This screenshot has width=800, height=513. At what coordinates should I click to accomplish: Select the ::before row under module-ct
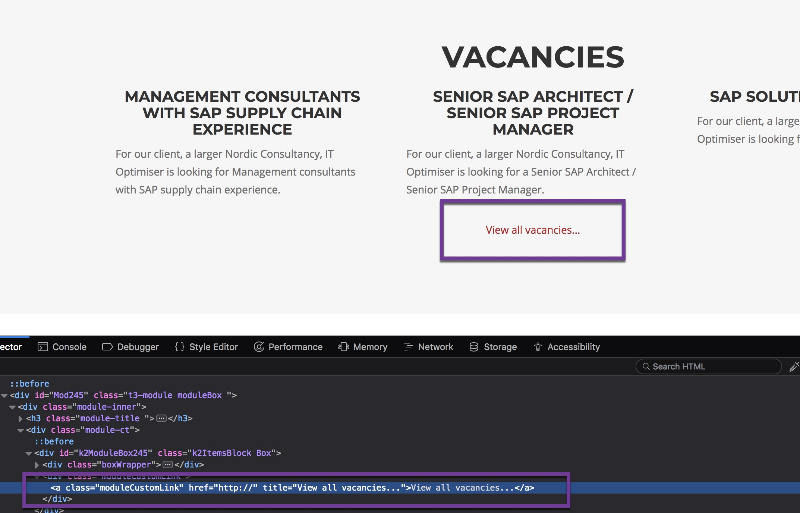click(54, 442)
